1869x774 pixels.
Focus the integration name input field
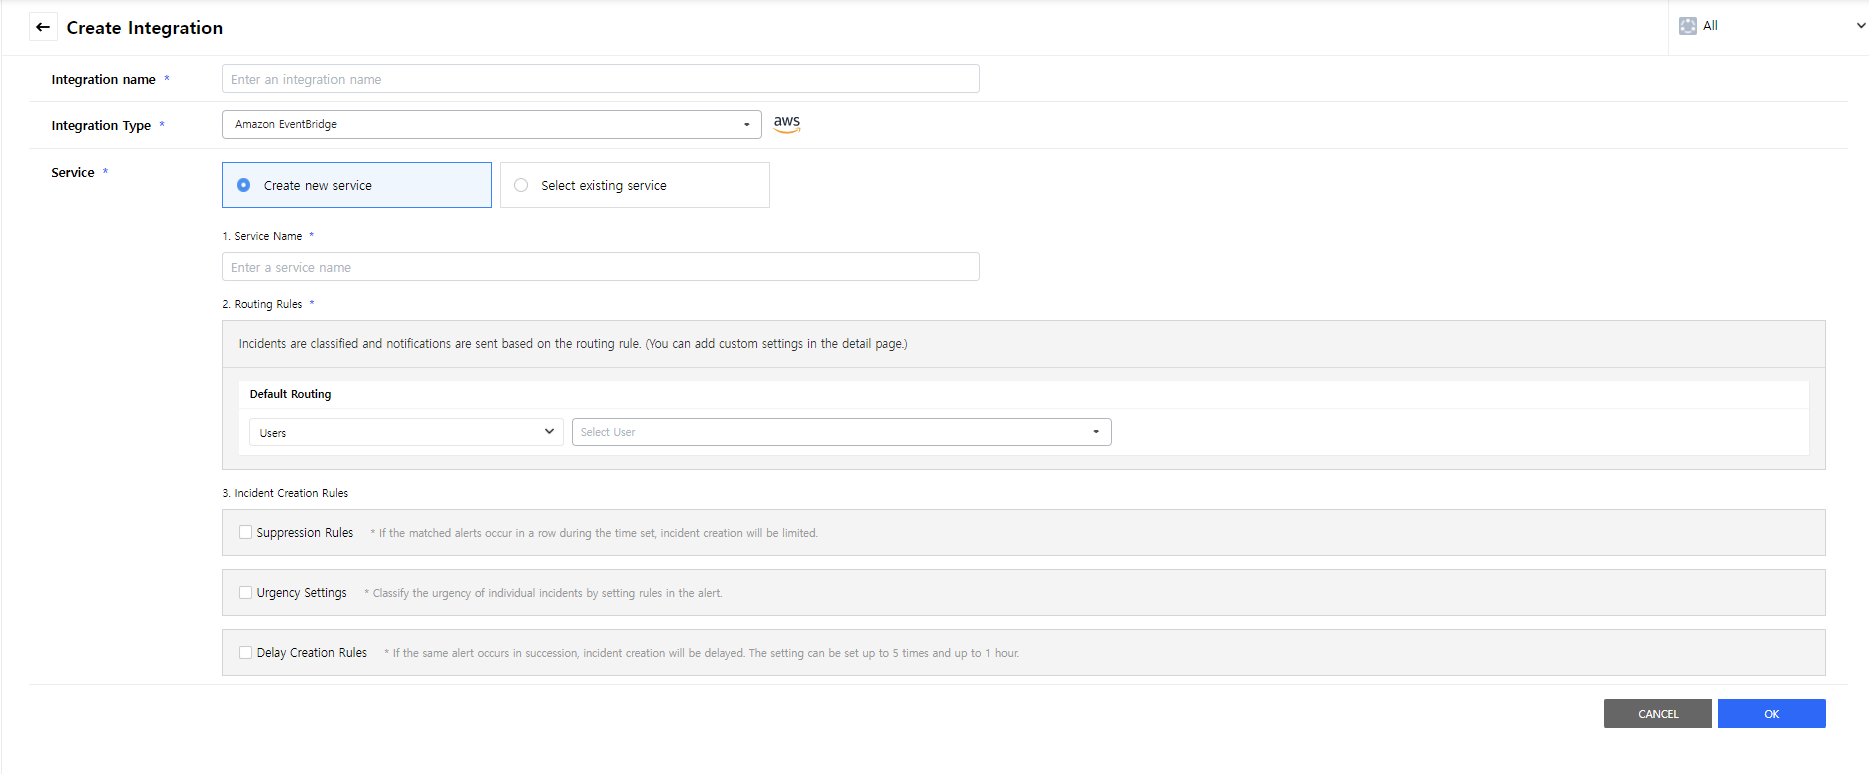(600, 79)
